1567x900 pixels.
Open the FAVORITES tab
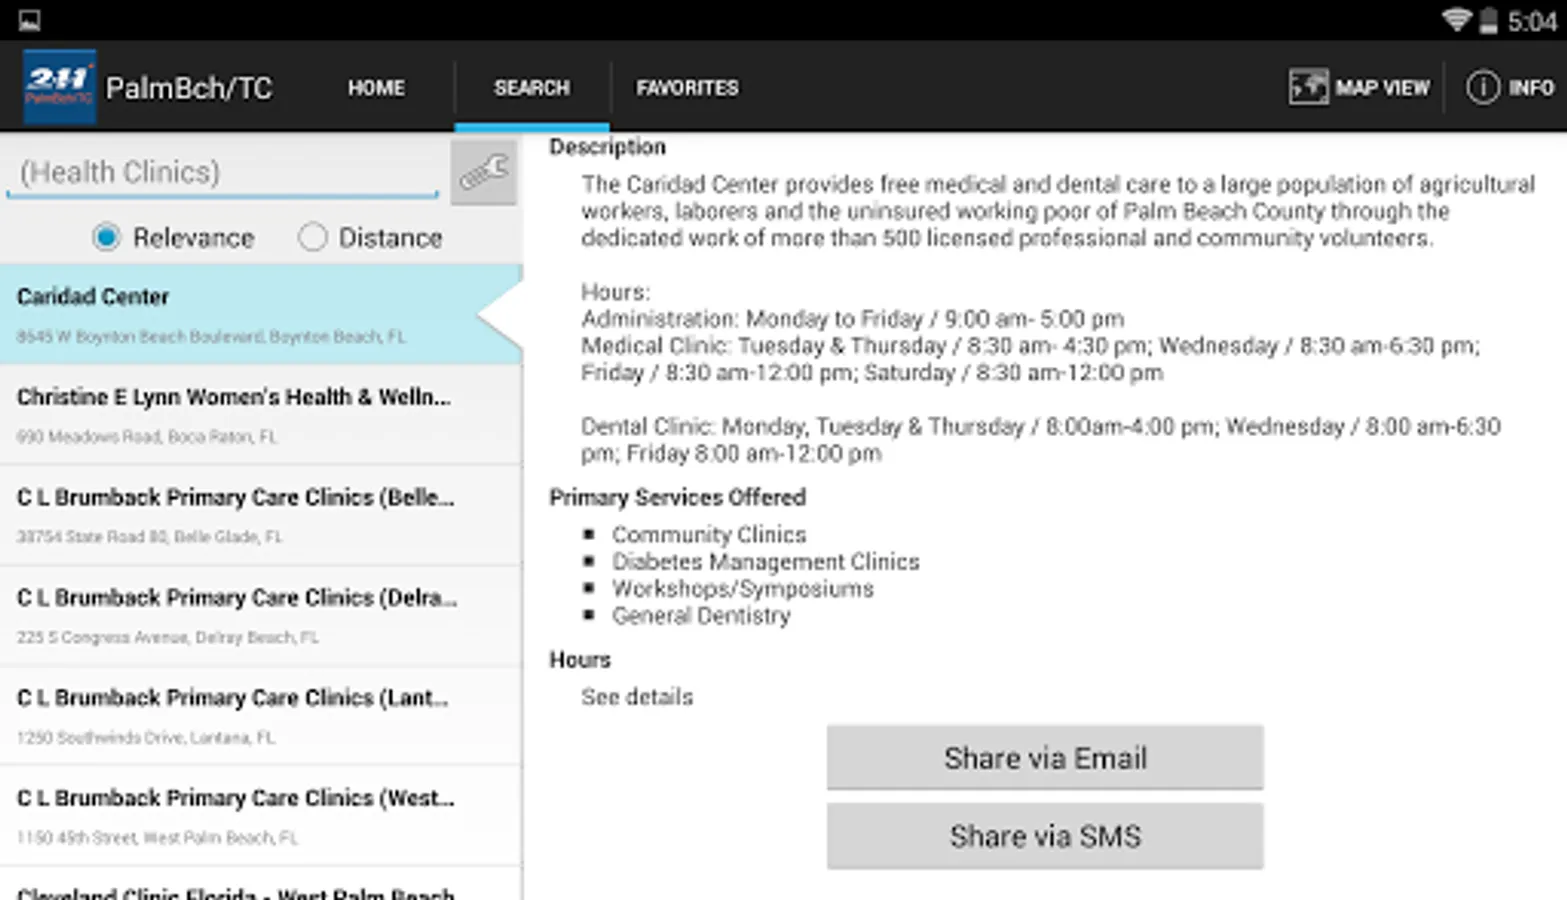[687, 88]
